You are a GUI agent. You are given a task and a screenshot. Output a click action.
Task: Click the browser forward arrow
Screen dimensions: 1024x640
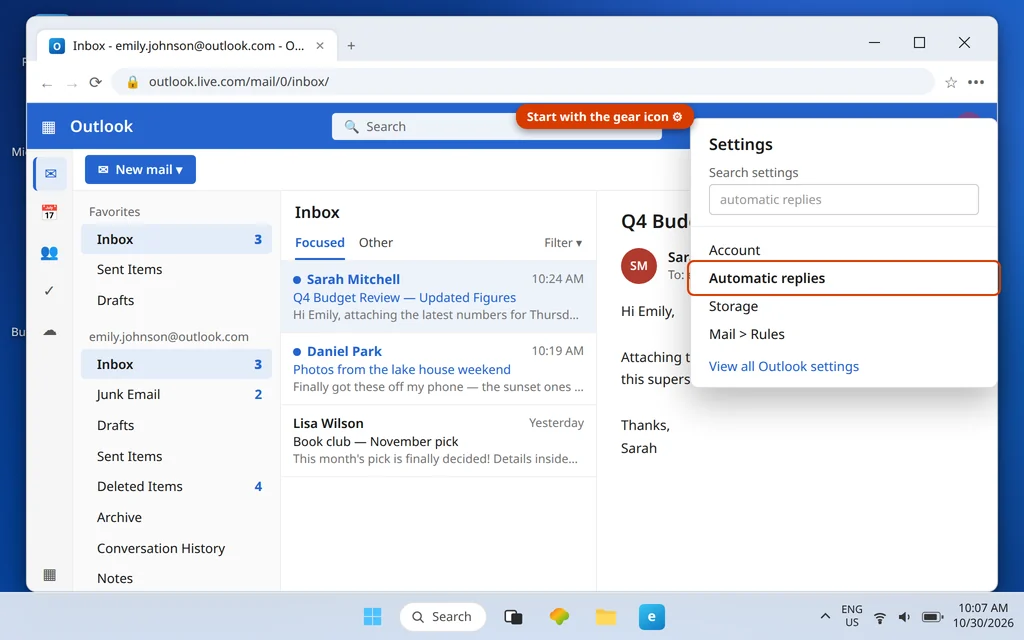coord(72,83)
